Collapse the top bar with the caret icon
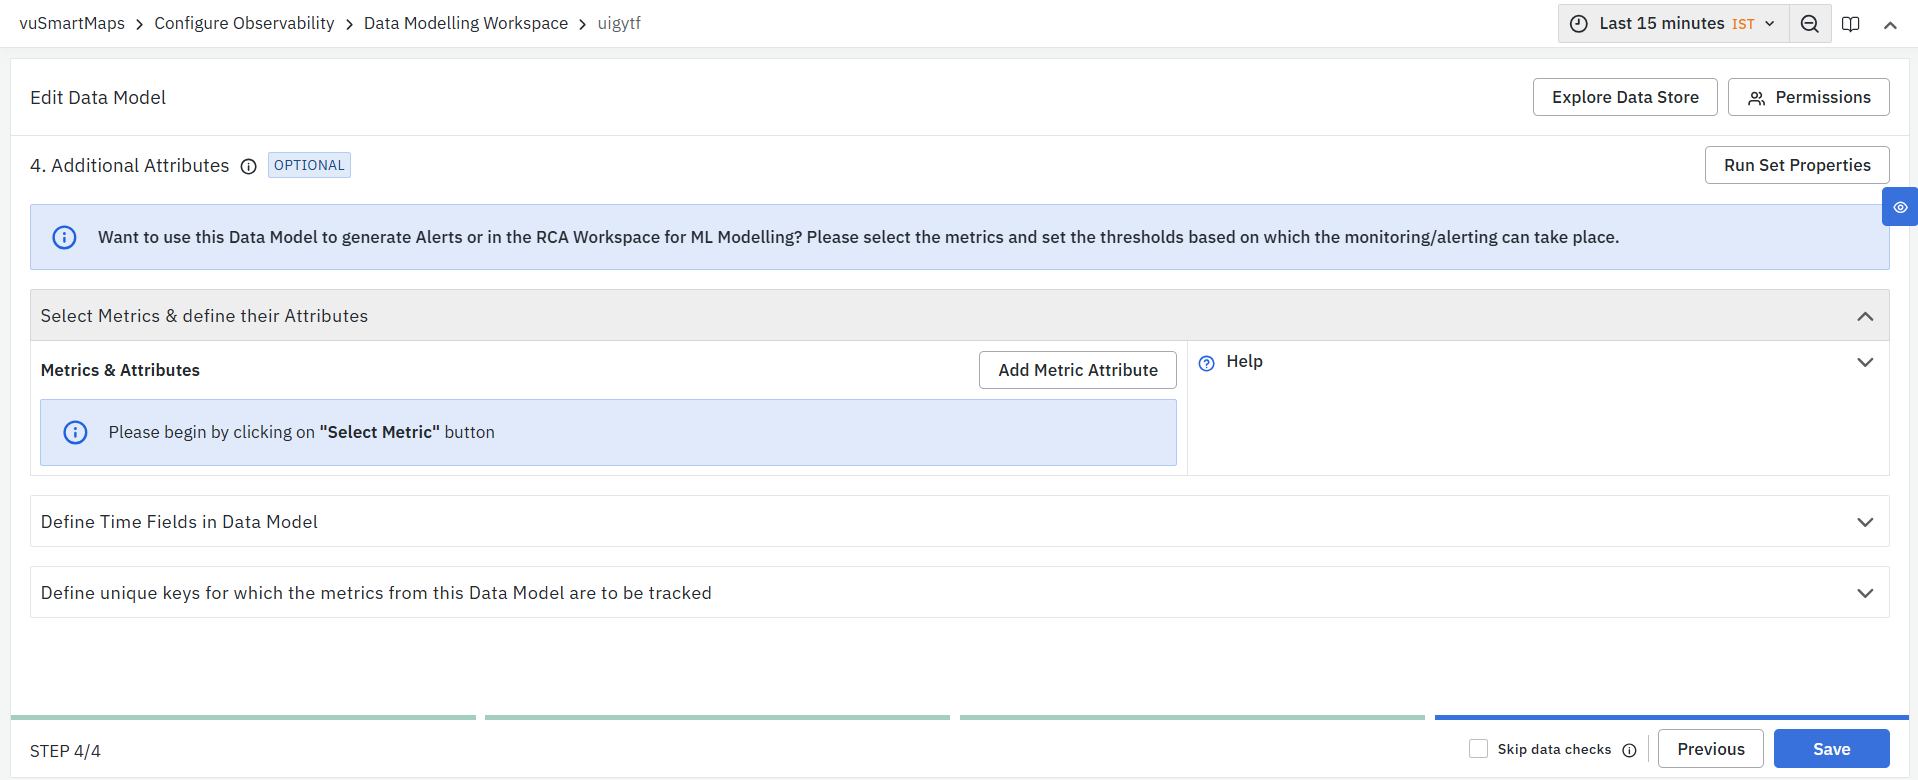Viewport: 1918px width, 780px height. [x=1890, y=25]
